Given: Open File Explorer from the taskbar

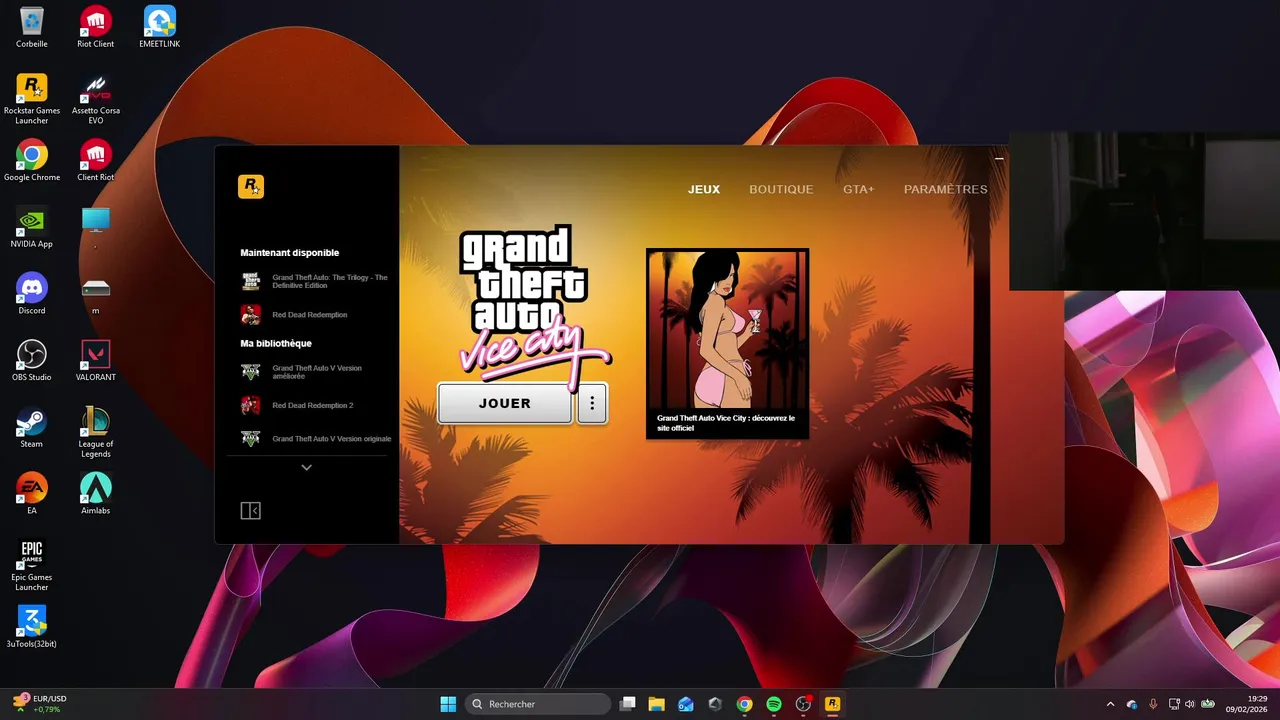Looking at the screenshot, I should point(657,704).
